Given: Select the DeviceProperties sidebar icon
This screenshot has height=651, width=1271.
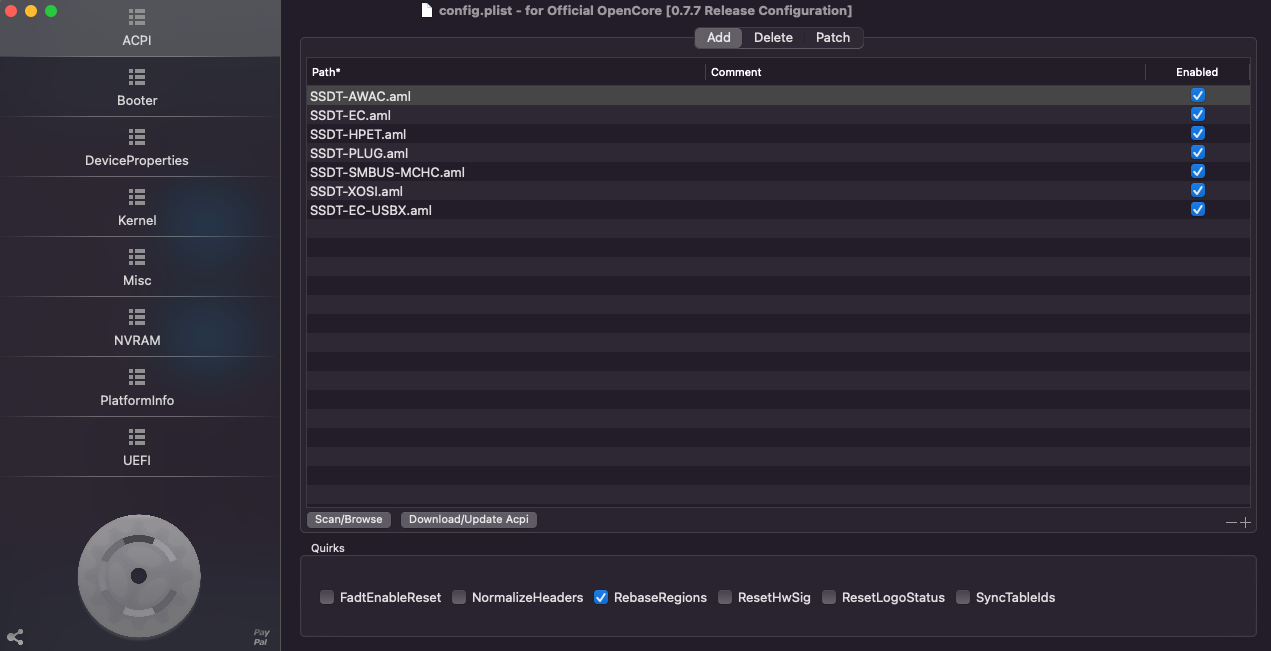Looking at the screenshot, I should pos(137,137).
